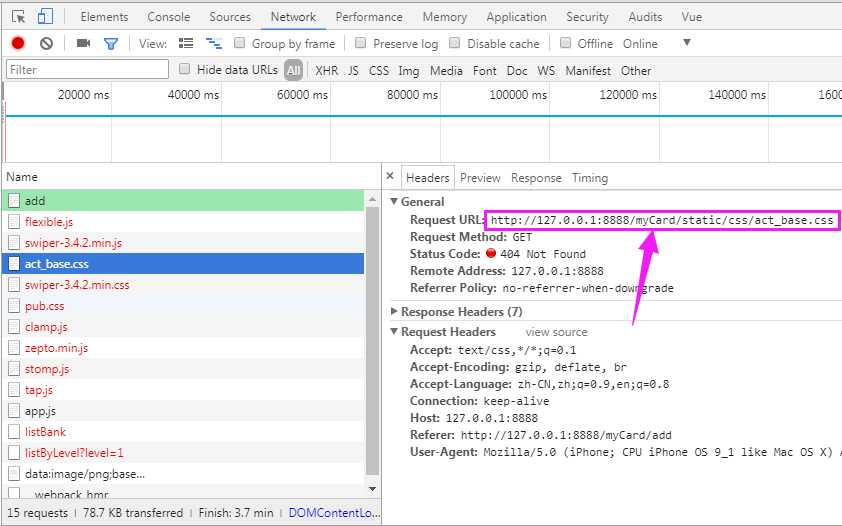Open the Audits tab
Image resolution: width=842 pixels, height=526 pixels.
pyautogui.click(x=645, y=17)
